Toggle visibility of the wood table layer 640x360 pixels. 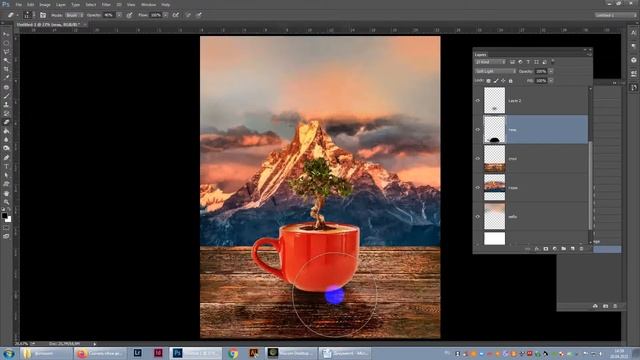[x=478, y=158]
